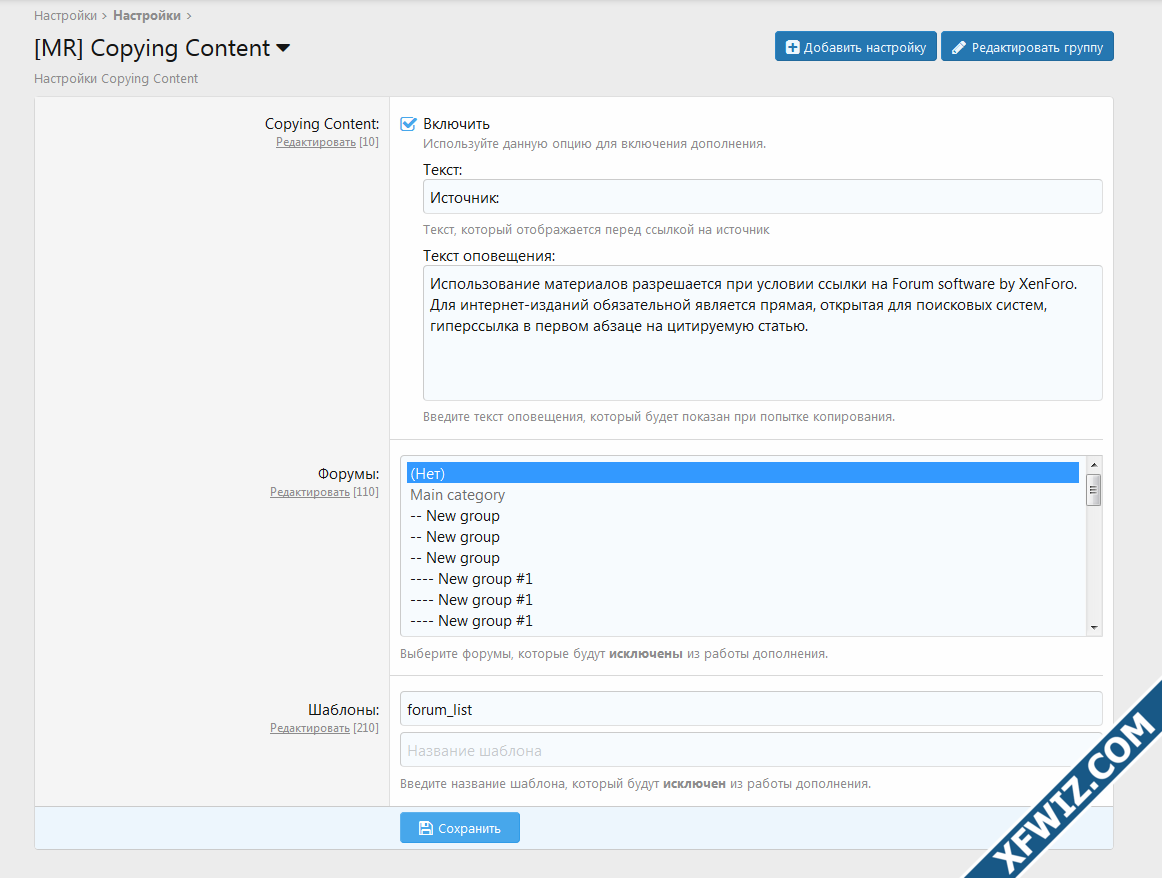The image size is (1162, 878).
Task: Open Редактировать link under Шаблоны
Action: [x=310, y=728]
